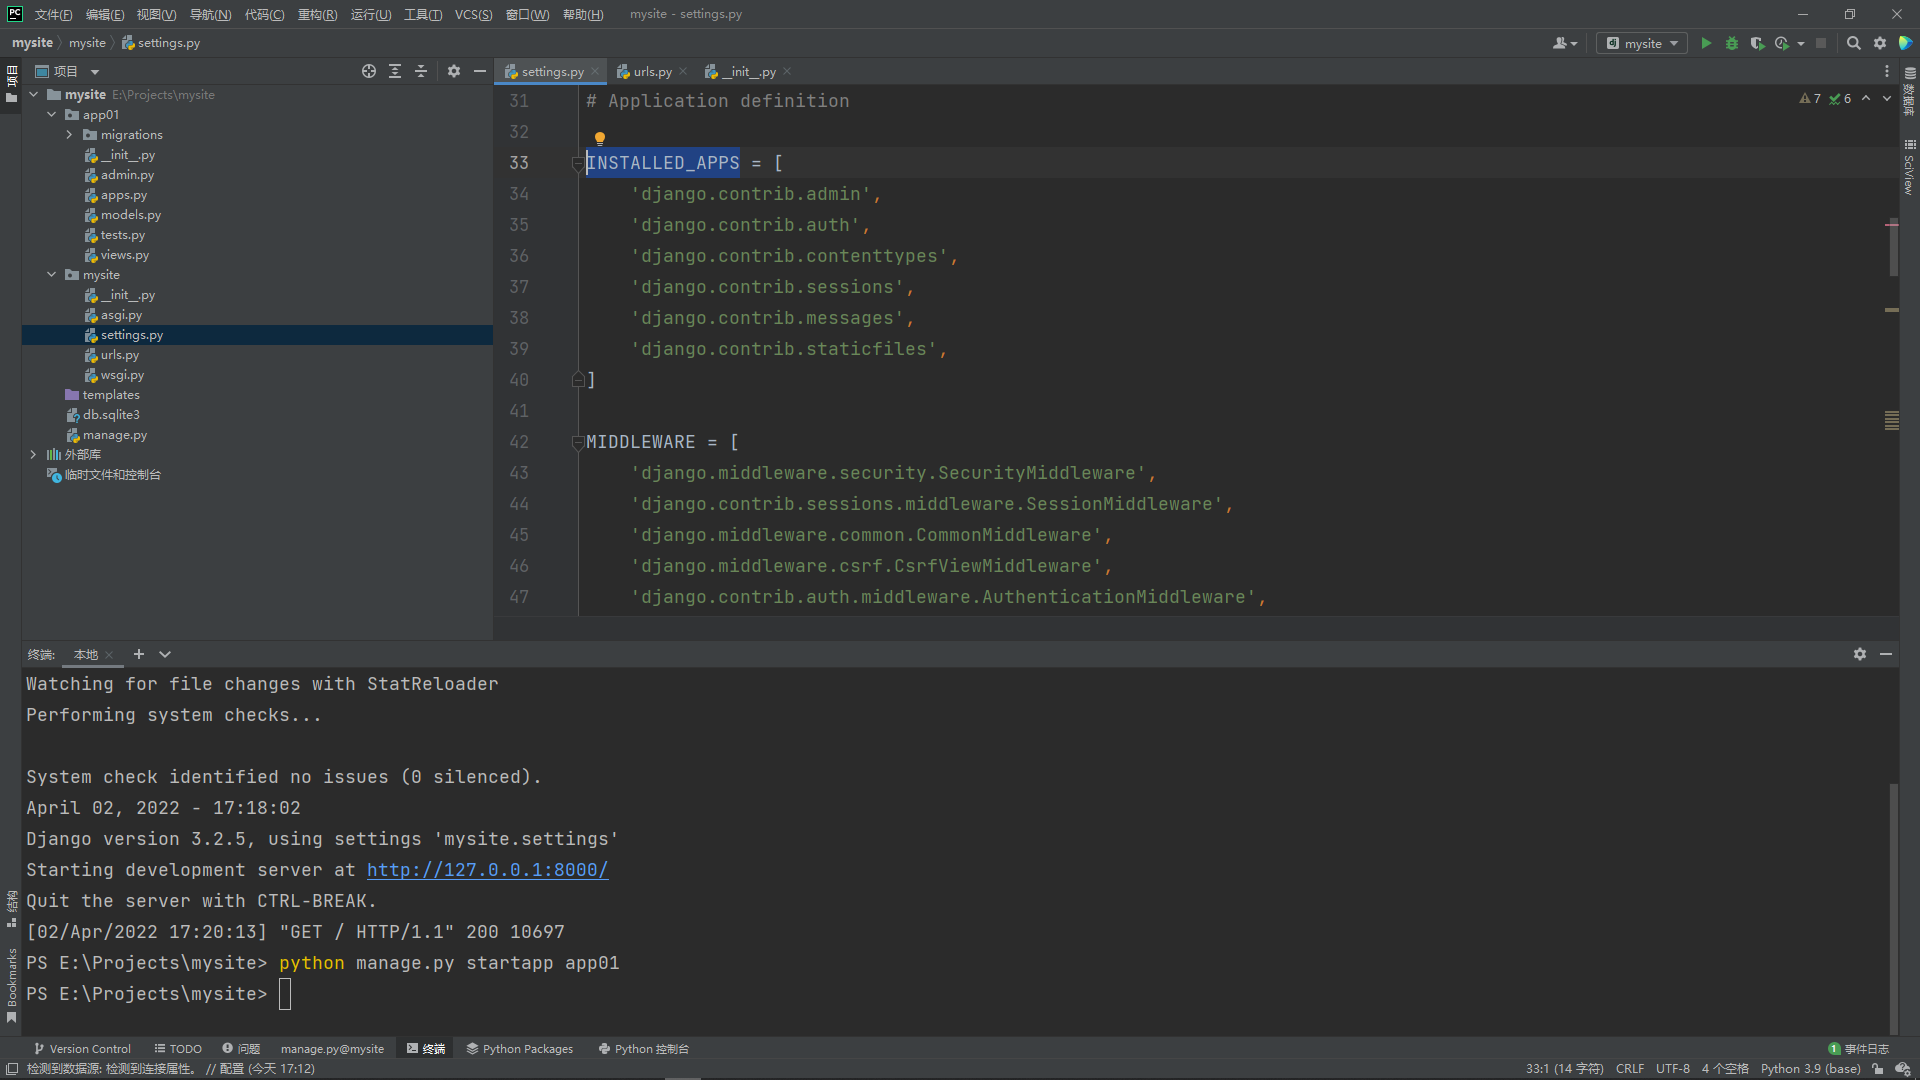Collapse all nodes icon in Project panel
This screenshot has width=1920, height=1080.
pos(421,71)
